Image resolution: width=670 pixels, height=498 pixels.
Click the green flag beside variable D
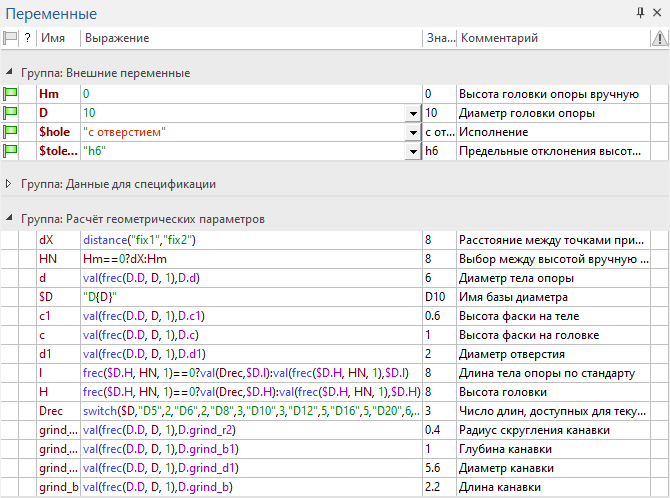click(11, 113)
